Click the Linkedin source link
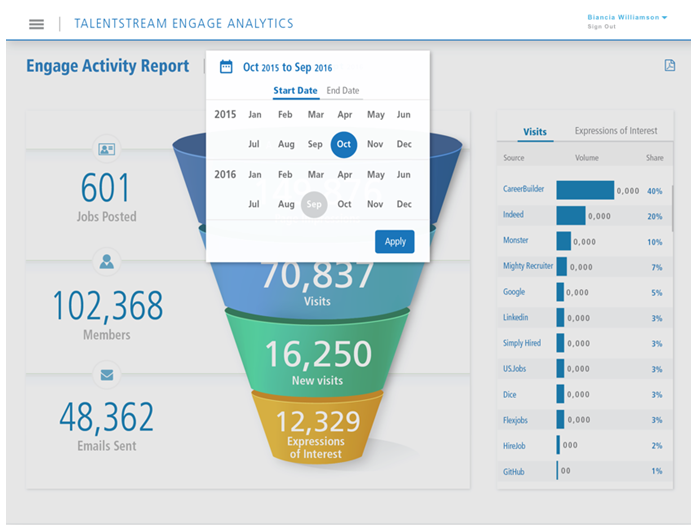The image size is (697, 529). coord(515,317)
